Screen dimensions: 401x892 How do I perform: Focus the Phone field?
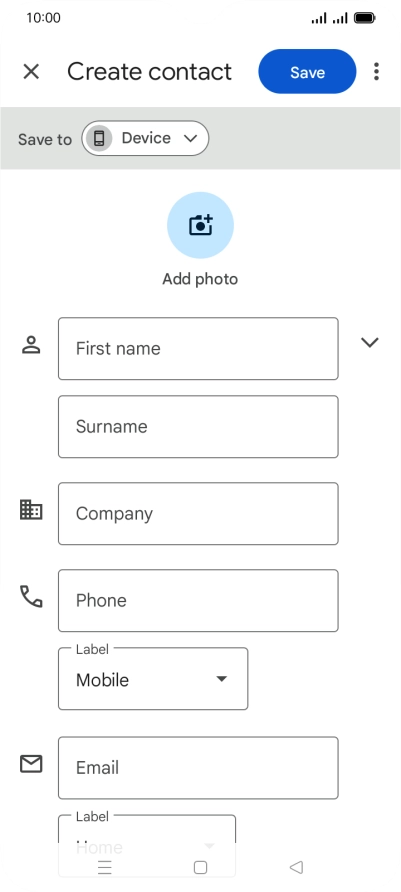pyautogui.click(x=198, y=601)
